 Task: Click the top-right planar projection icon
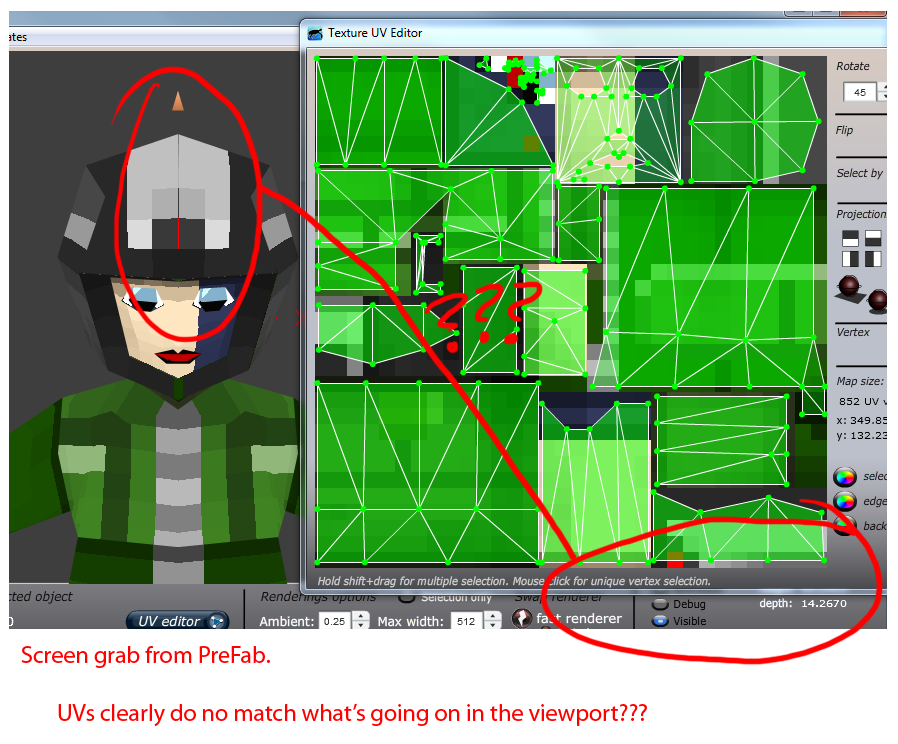873,238
